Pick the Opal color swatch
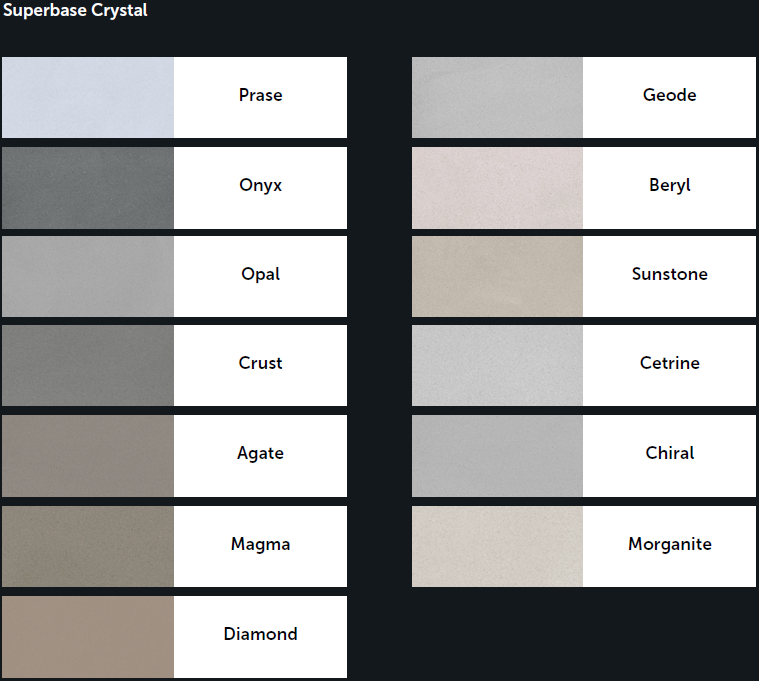 pos(88,276)
